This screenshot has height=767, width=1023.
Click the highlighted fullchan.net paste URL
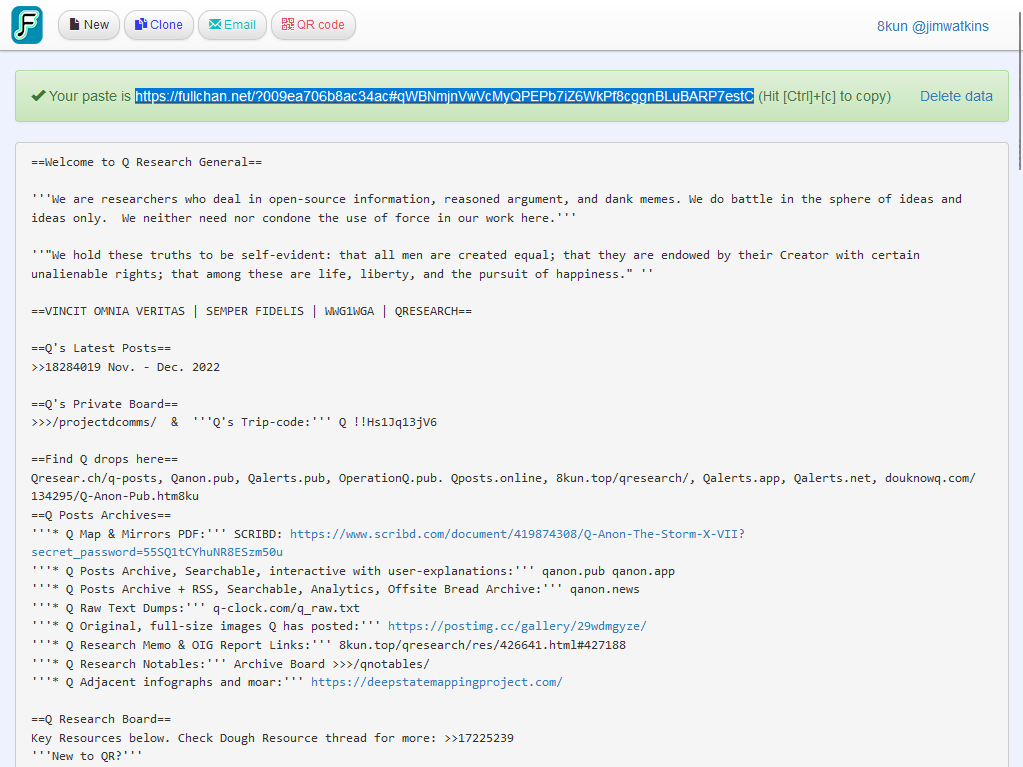(x=444, y=97)
